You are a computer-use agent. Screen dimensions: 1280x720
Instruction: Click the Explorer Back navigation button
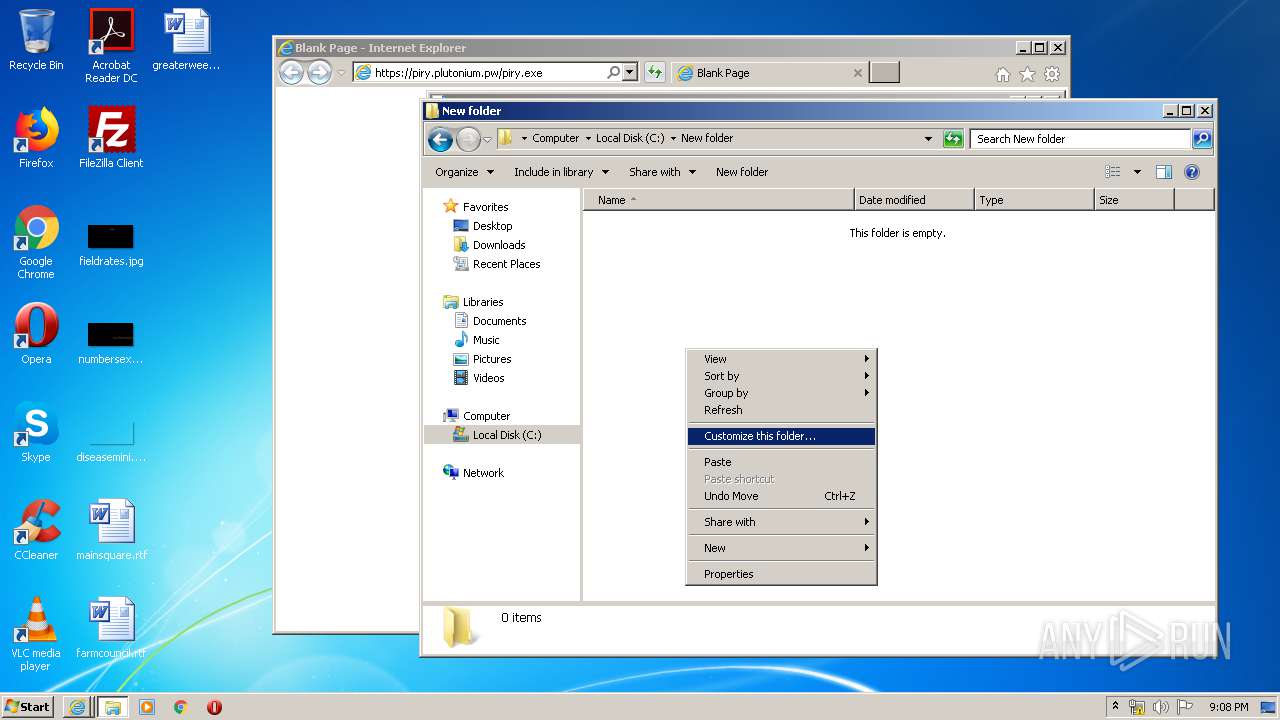point(440,139)
